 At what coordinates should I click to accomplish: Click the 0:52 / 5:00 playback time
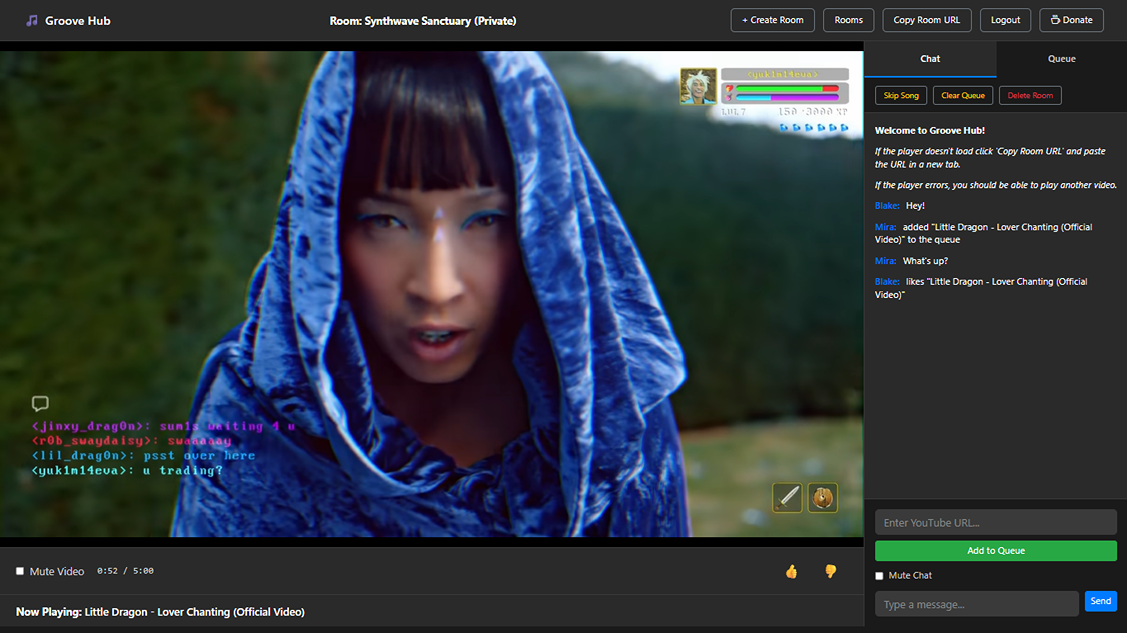coord(125,571)
